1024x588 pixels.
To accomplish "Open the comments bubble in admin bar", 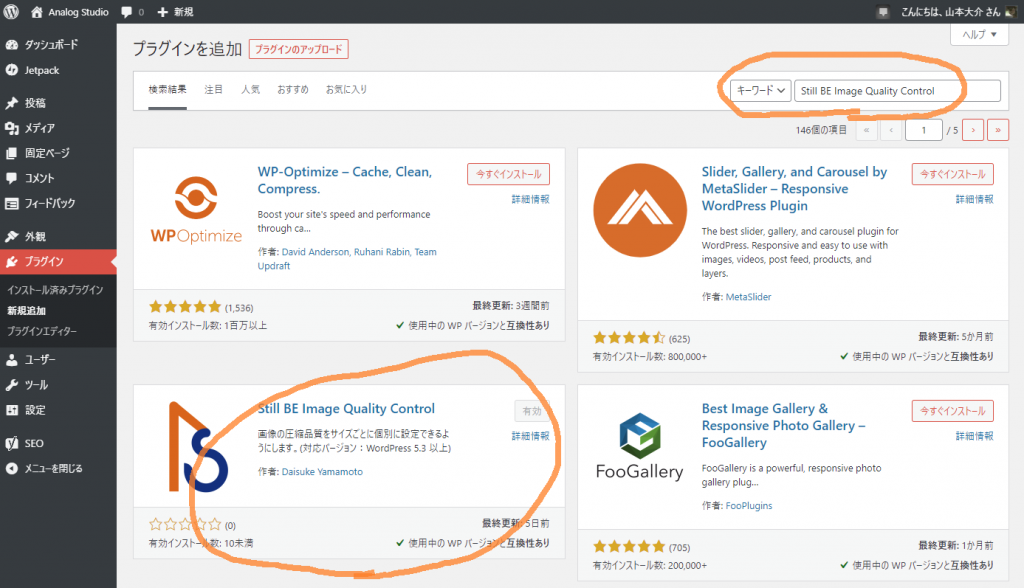I will (127, 12).
